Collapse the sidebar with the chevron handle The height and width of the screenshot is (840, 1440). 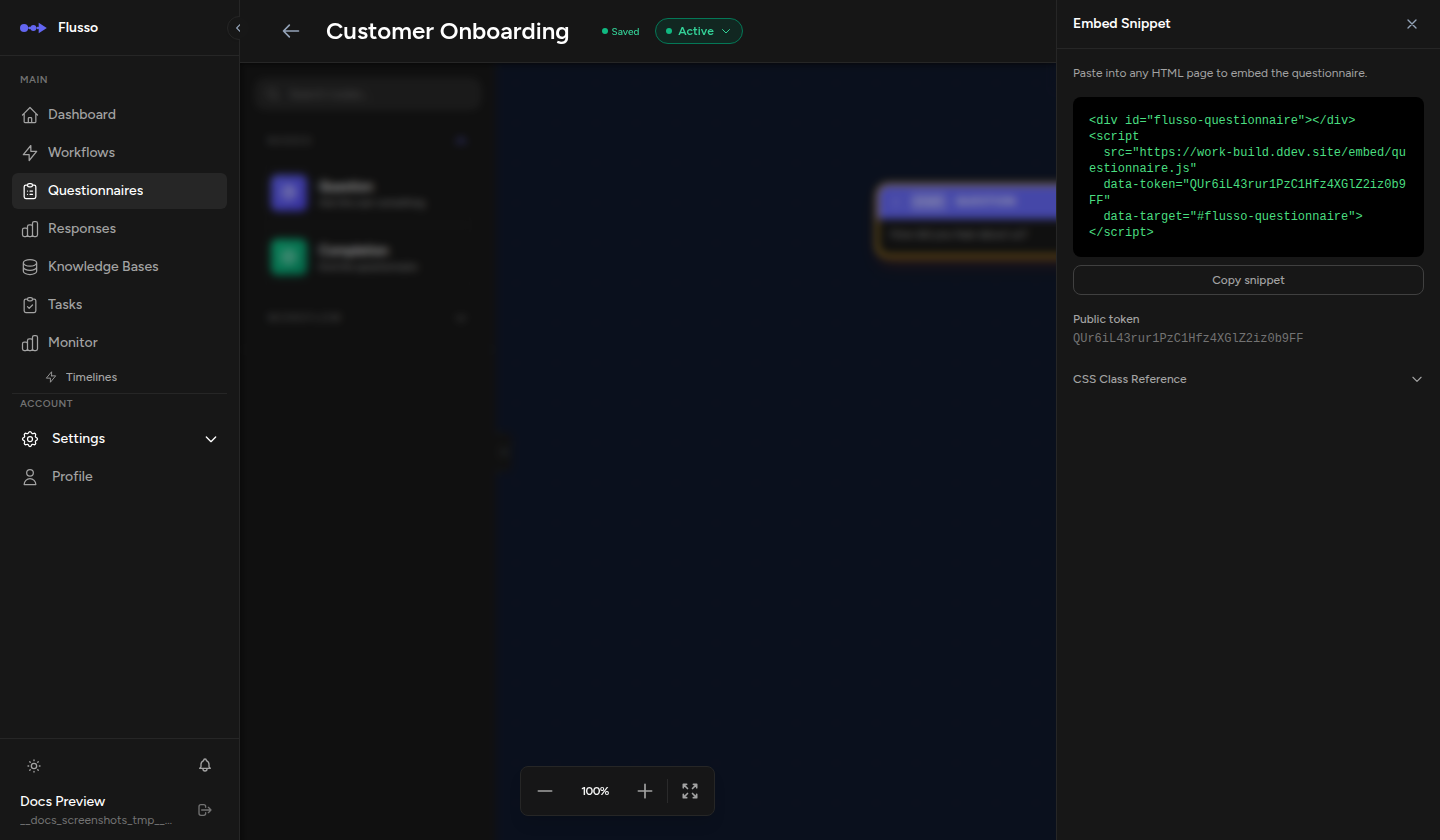237,28
